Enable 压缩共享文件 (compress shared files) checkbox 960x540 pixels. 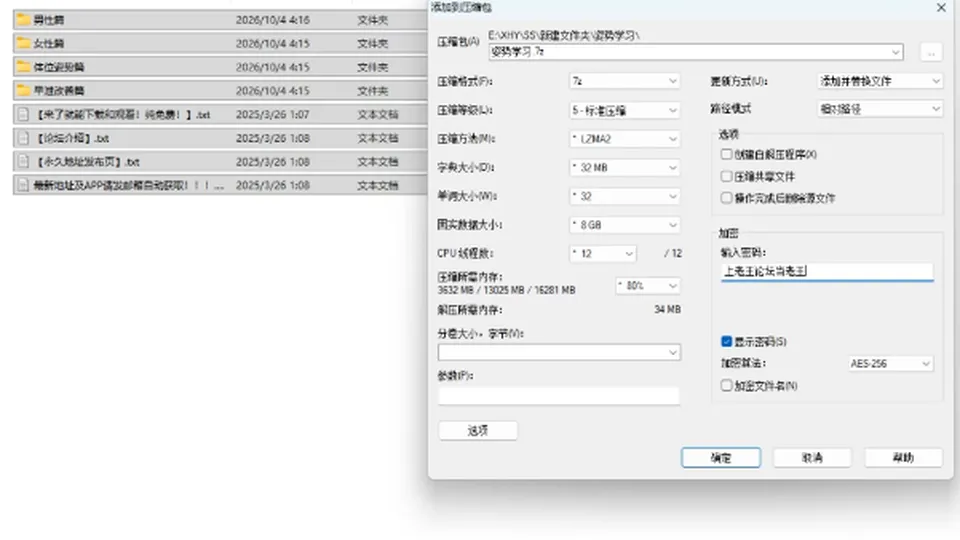(x=726, y=176)
